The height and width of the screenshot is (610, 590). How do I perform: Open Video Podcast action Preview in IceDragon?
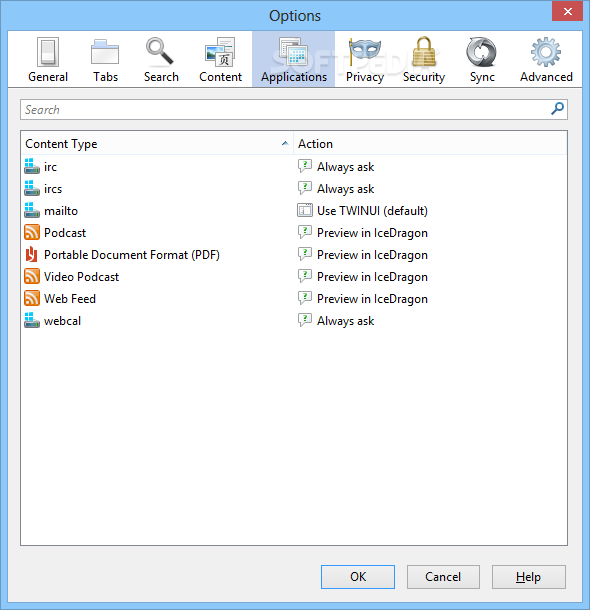point(372,277)
